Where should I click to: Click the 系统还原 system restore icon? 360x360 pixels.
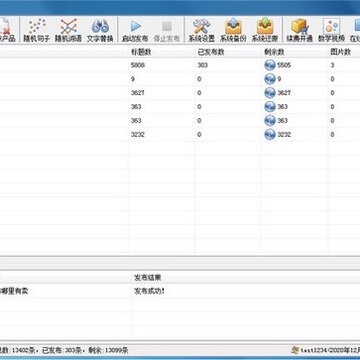(265, 30)
